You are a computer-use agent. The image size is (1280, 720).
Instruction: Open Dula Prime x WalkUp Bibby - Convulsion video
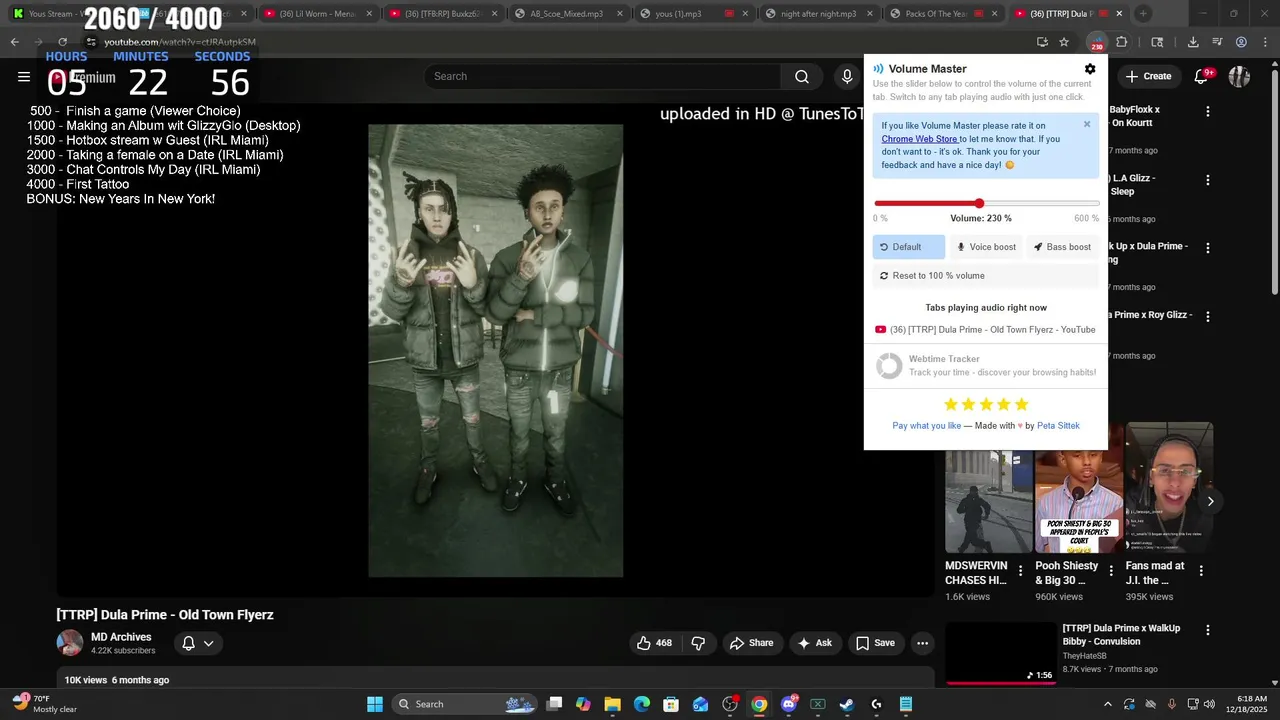[x=1121, y=635]
